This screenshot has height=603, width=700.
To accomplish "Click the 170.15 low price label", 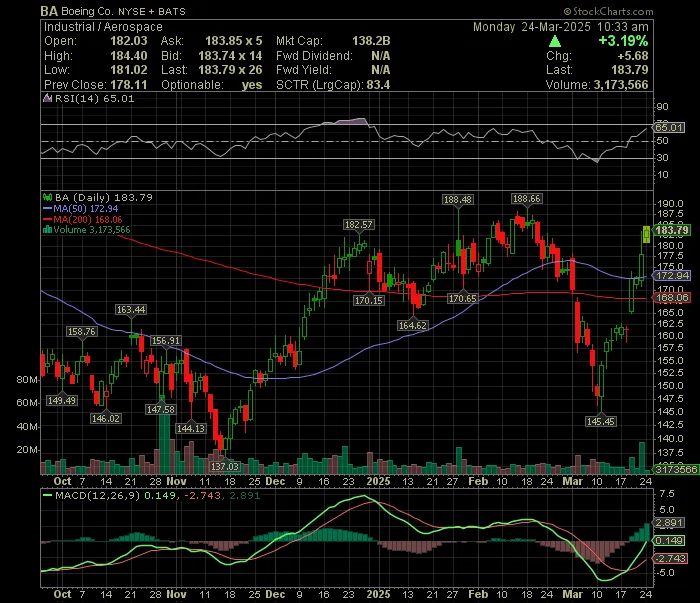I will (x=368, y=300).
